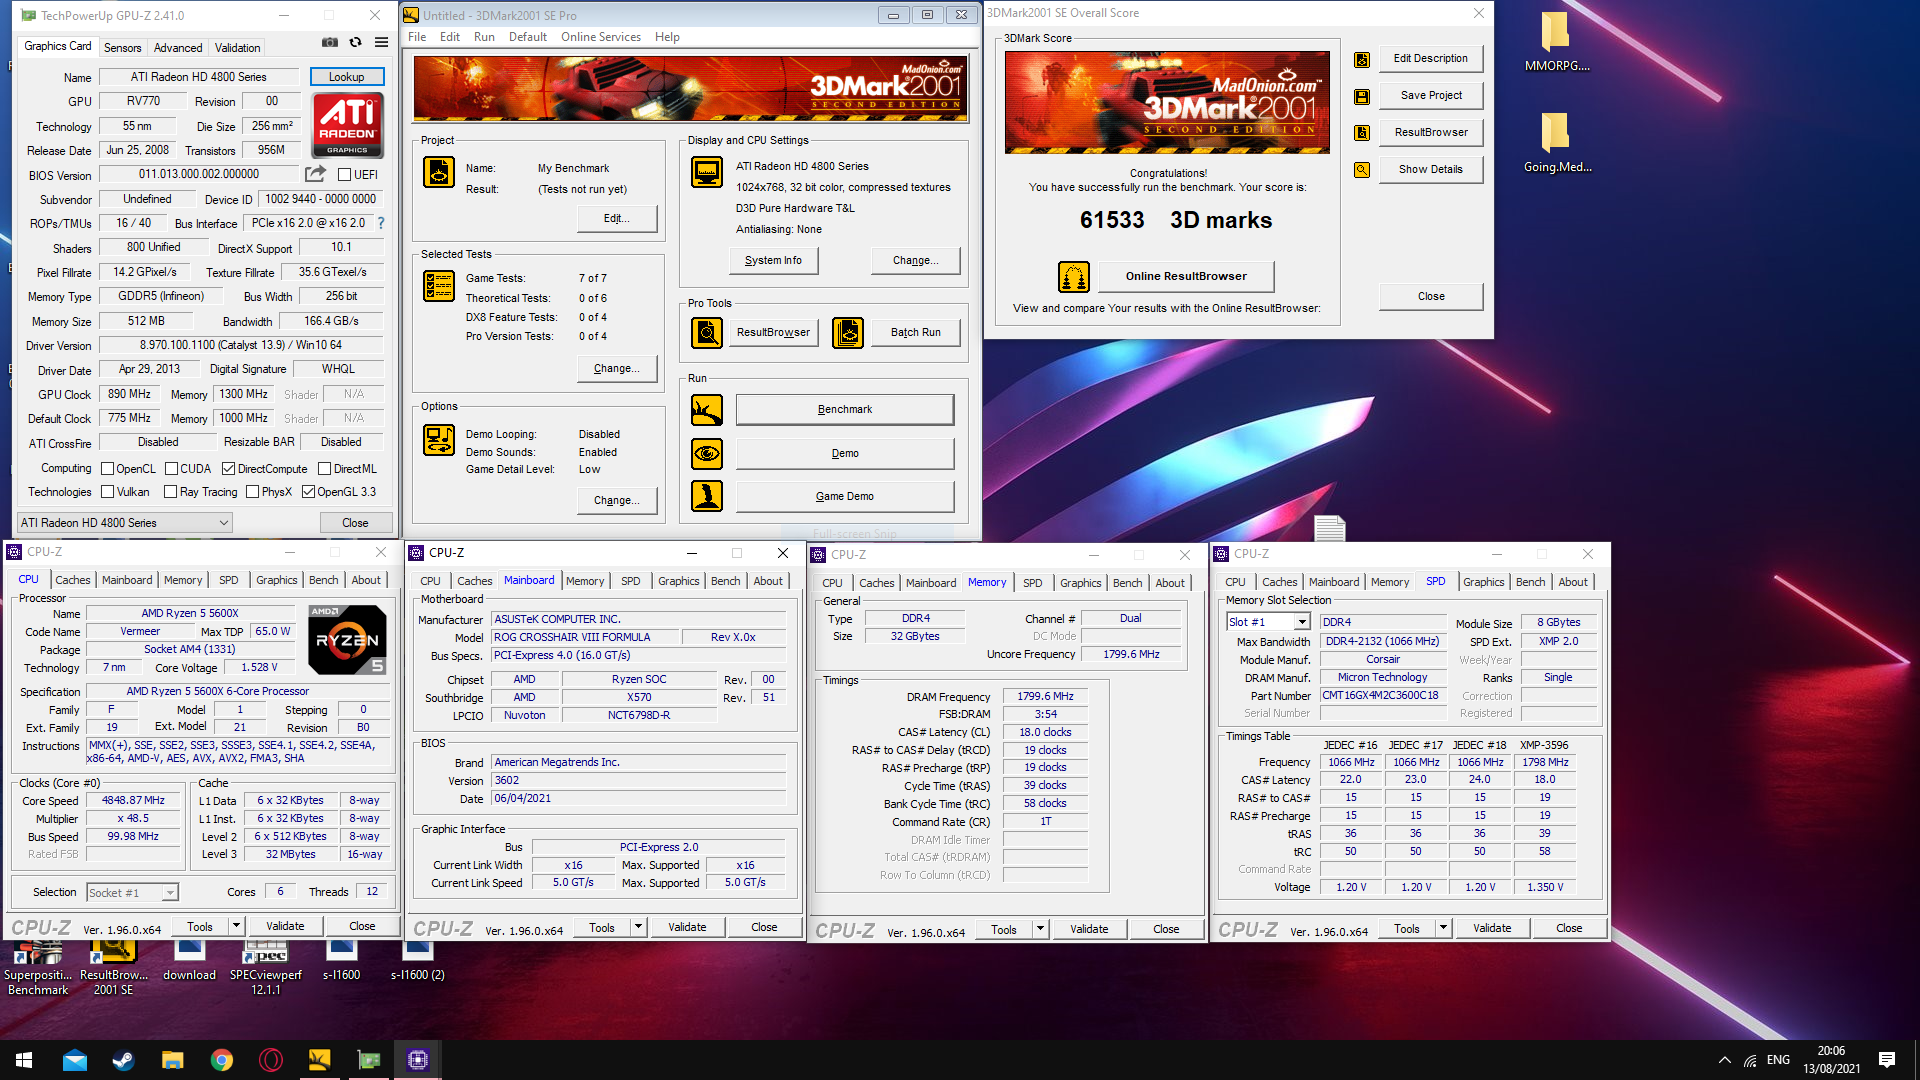Open Windows Start menu
Image resolution: width=1920 pixels, height=1080 pixels.
(x=24, y=1060)
